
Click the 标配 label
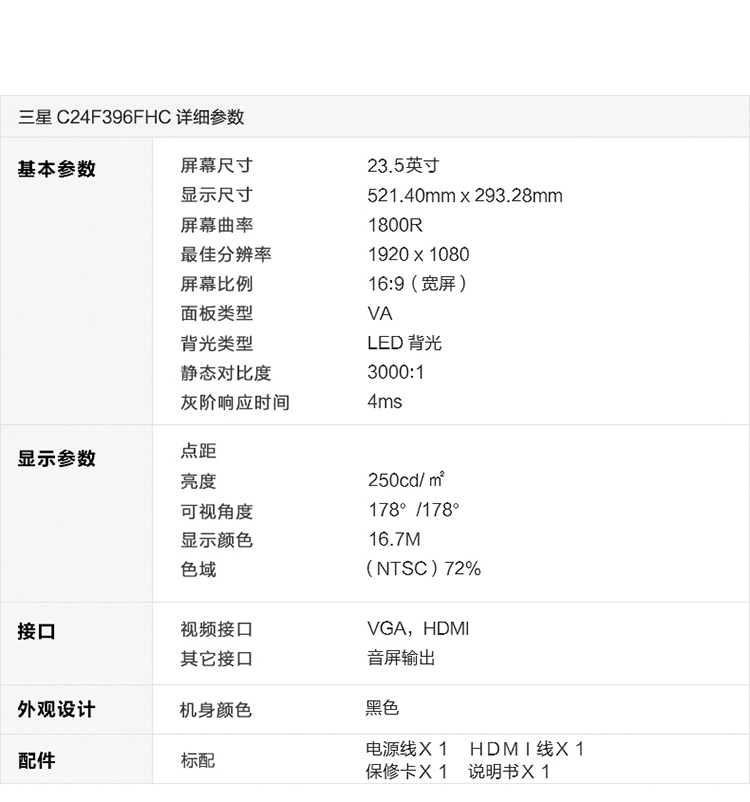(x=198, y=760)
